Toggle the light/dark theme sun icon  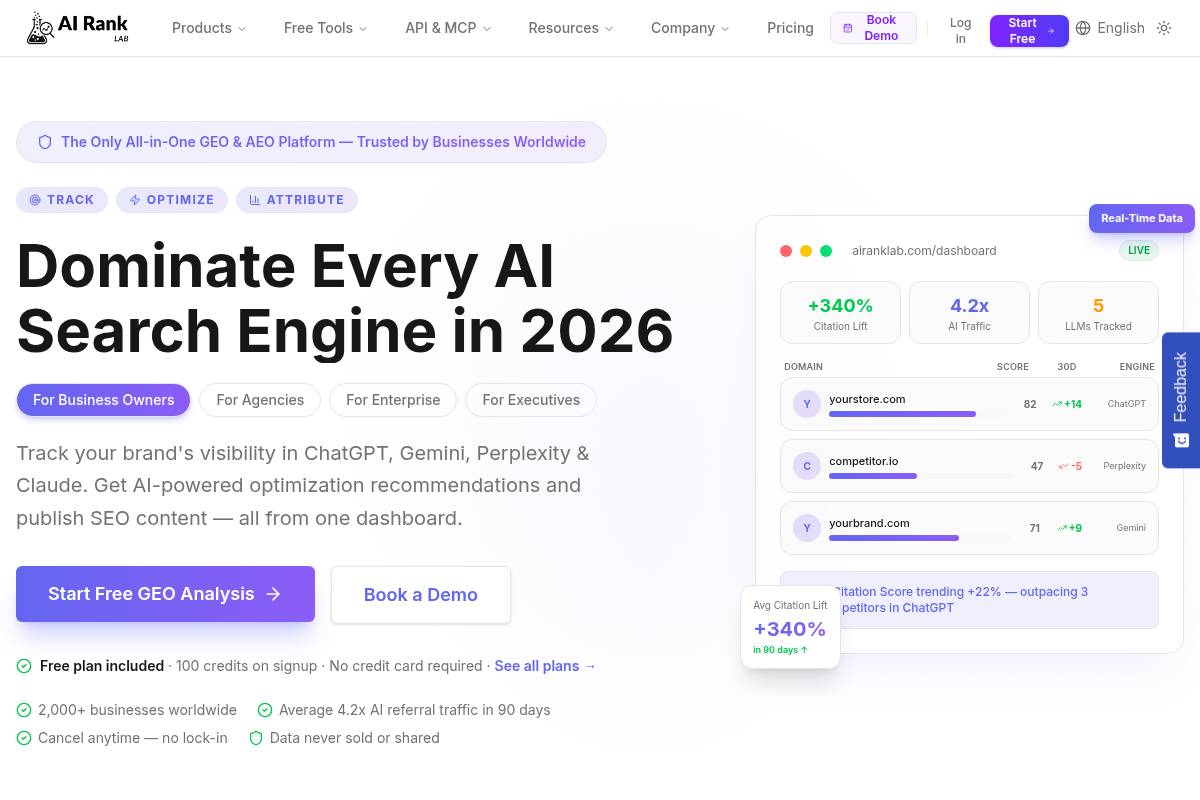1164,28
